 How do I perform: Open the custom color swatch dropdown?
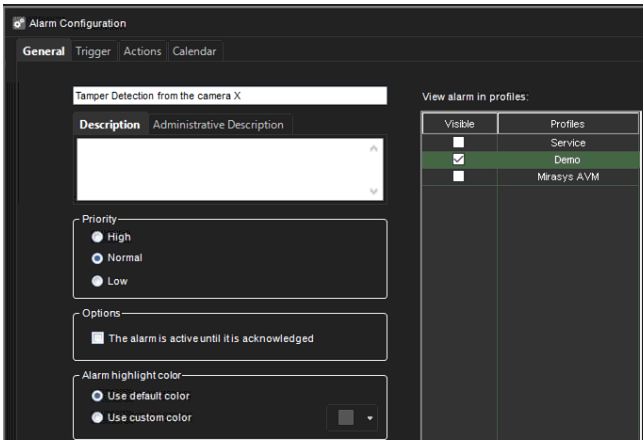pos(367,418)
